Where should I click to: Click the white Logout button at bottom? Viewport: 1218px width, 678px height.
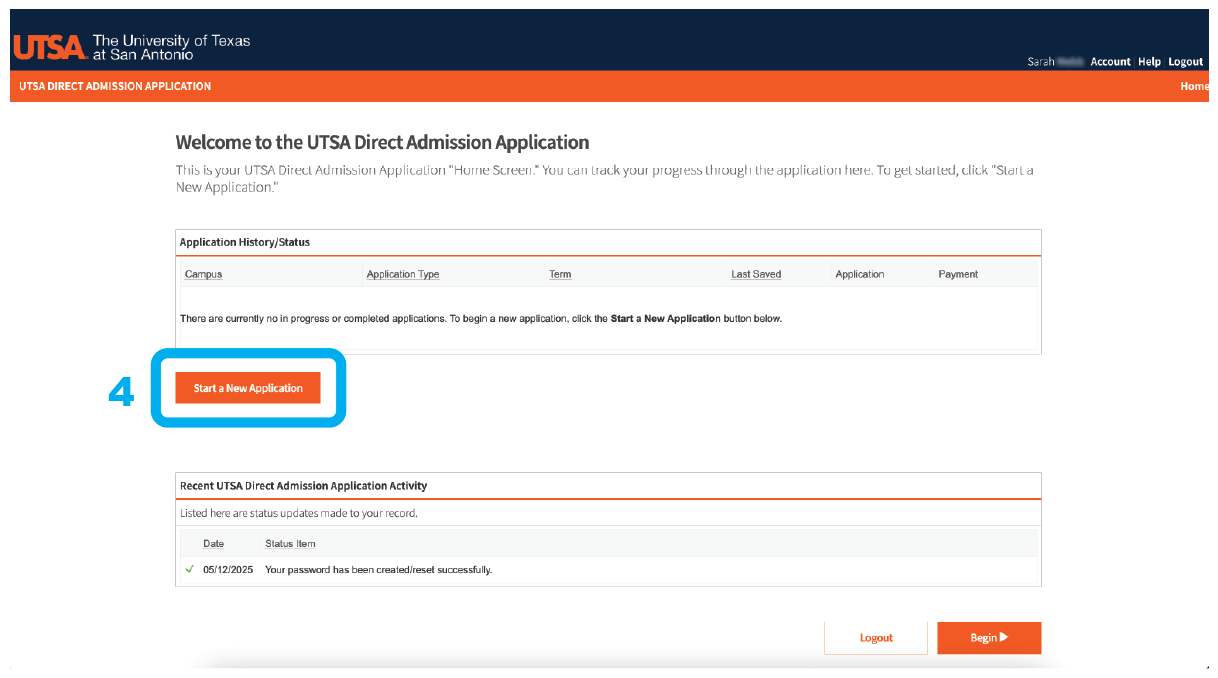tap(876, 638)
